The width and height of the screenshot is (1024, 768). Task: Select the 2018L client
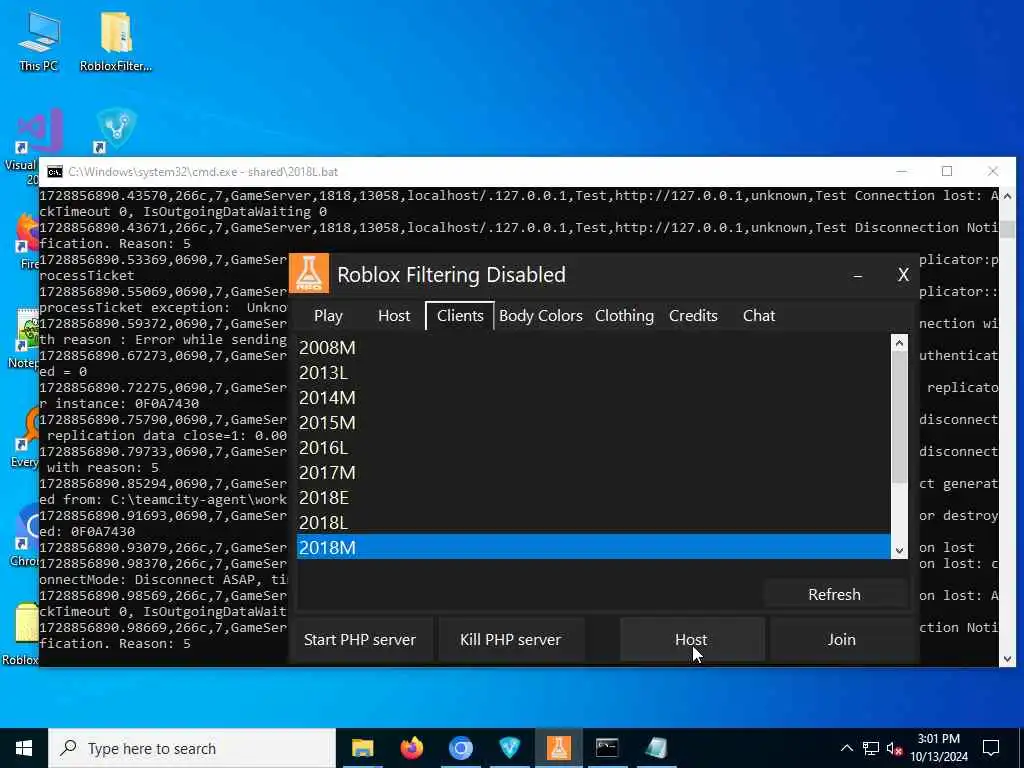[594, 522]
